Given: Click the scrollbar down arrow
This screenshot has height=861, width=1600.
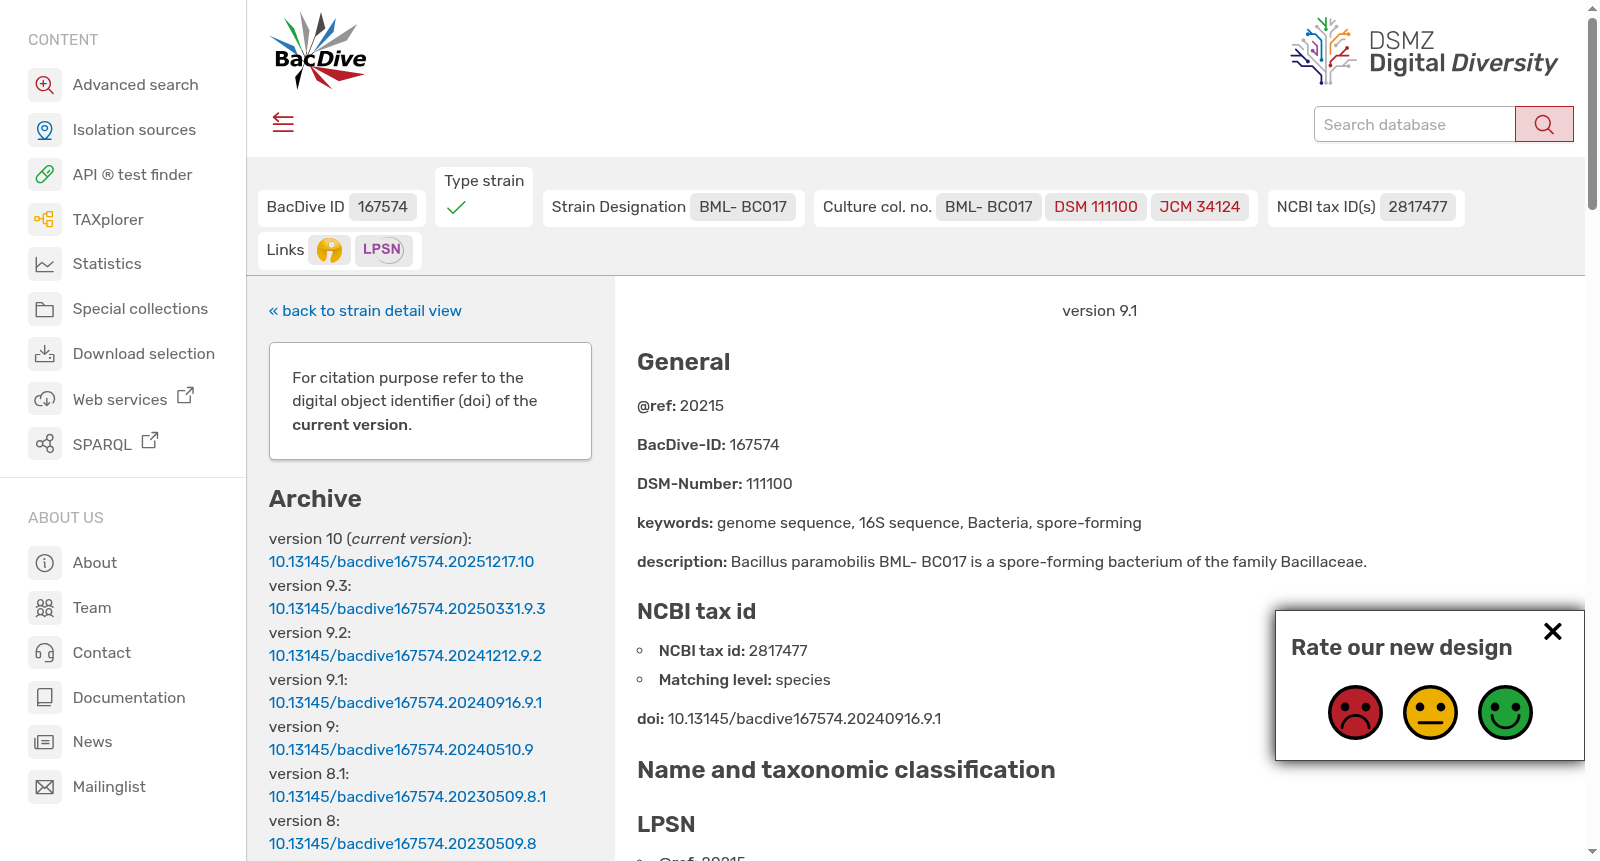Looking at the screenshot, I should 1592,852.
